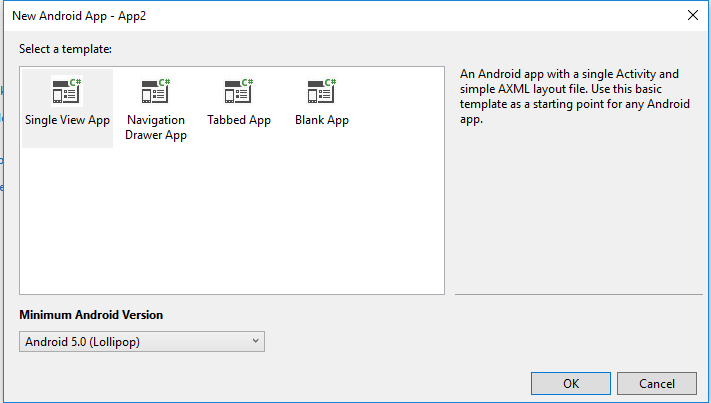This screenshot has height=403, width=711.
Task: Choose the Navigation Drawer App template icon
Action: pyautogui.click(x=155, y=91)
